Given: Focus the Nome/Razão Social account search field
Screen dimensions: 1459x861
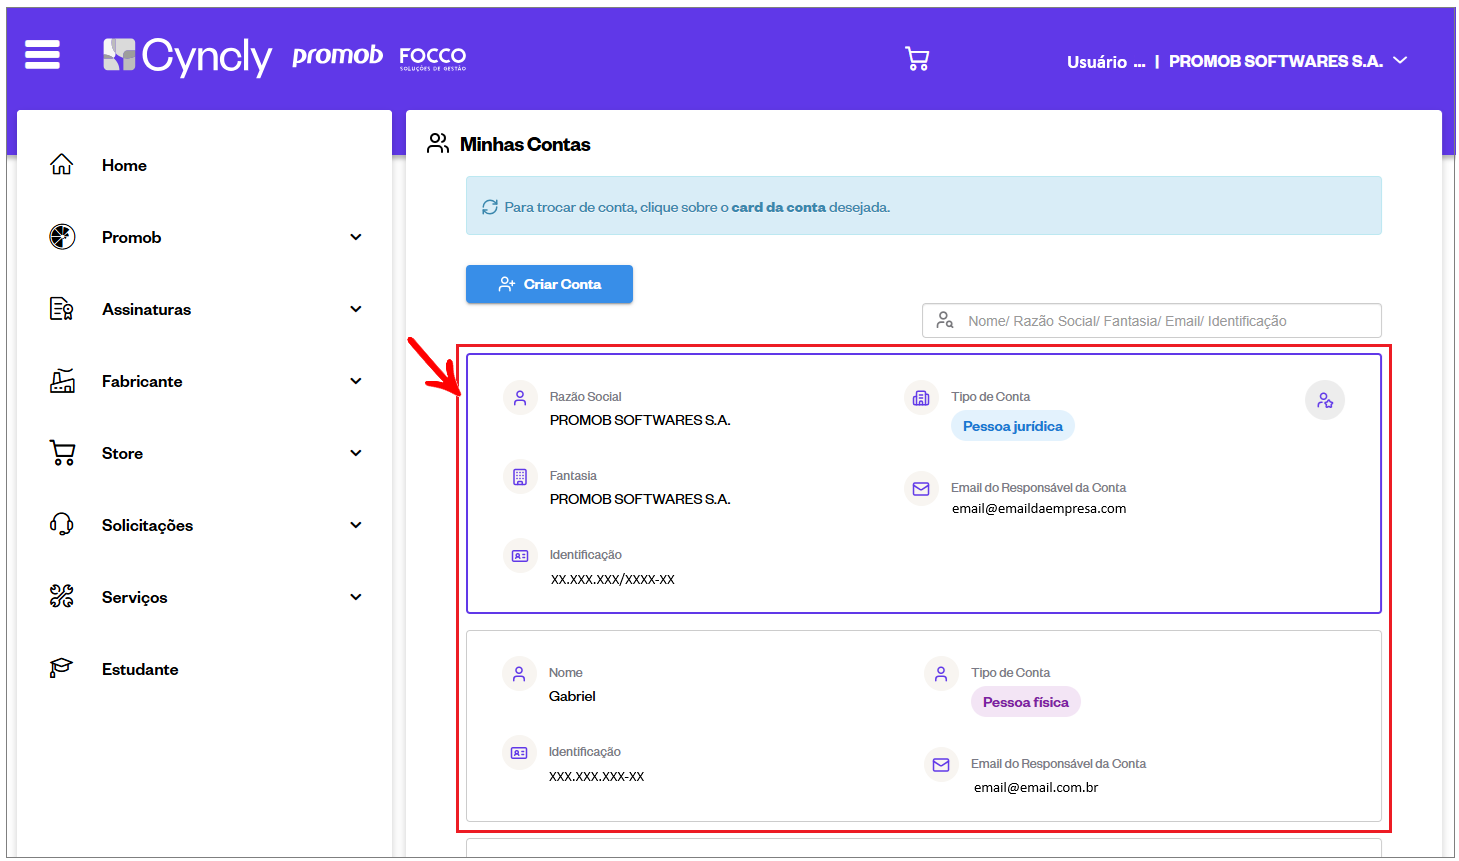Looking at the screenshot, I should [x=1152, y=321].
